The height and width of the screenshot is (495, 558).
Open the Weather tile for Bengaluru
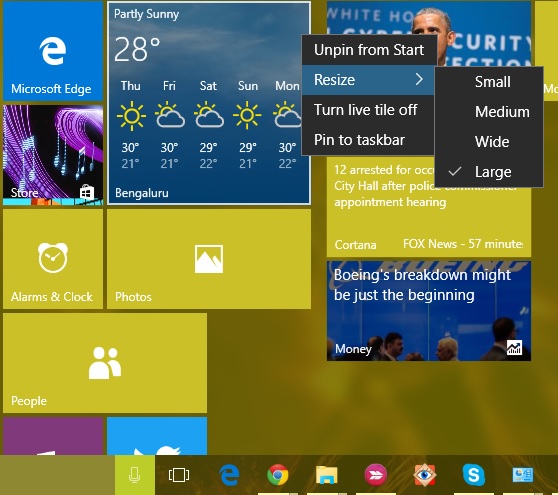pos(209,103)
